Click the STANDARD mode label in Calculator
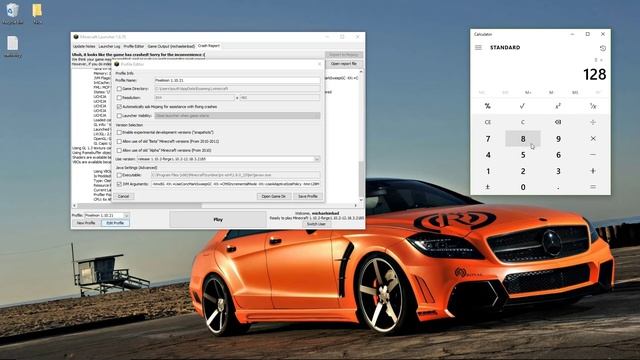The height and width of the screenshot is (360, 640). [505, 48]
